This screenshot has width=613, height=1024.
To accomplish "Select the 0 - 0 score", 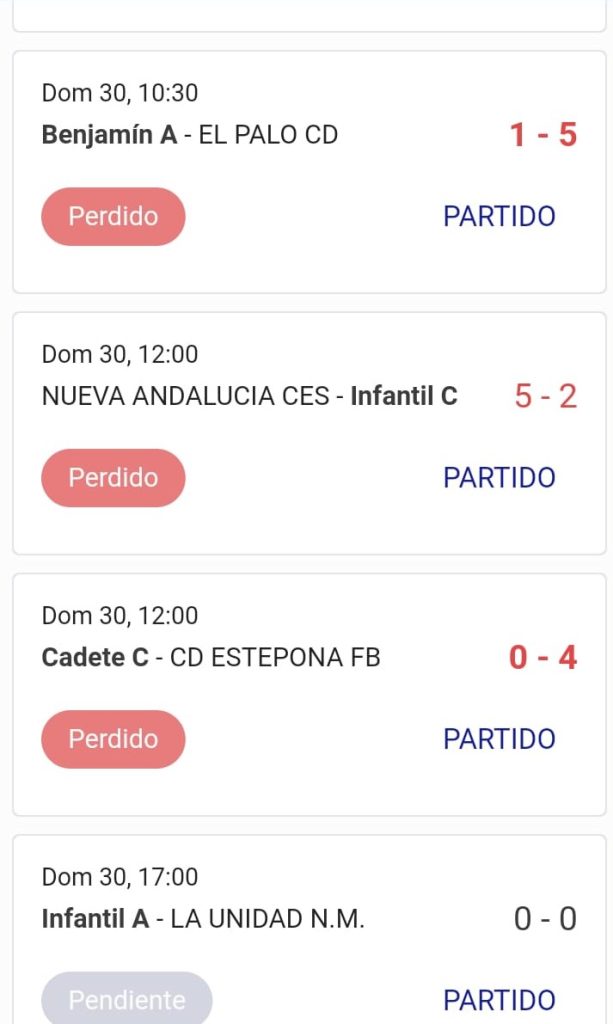I will point(546,918).
